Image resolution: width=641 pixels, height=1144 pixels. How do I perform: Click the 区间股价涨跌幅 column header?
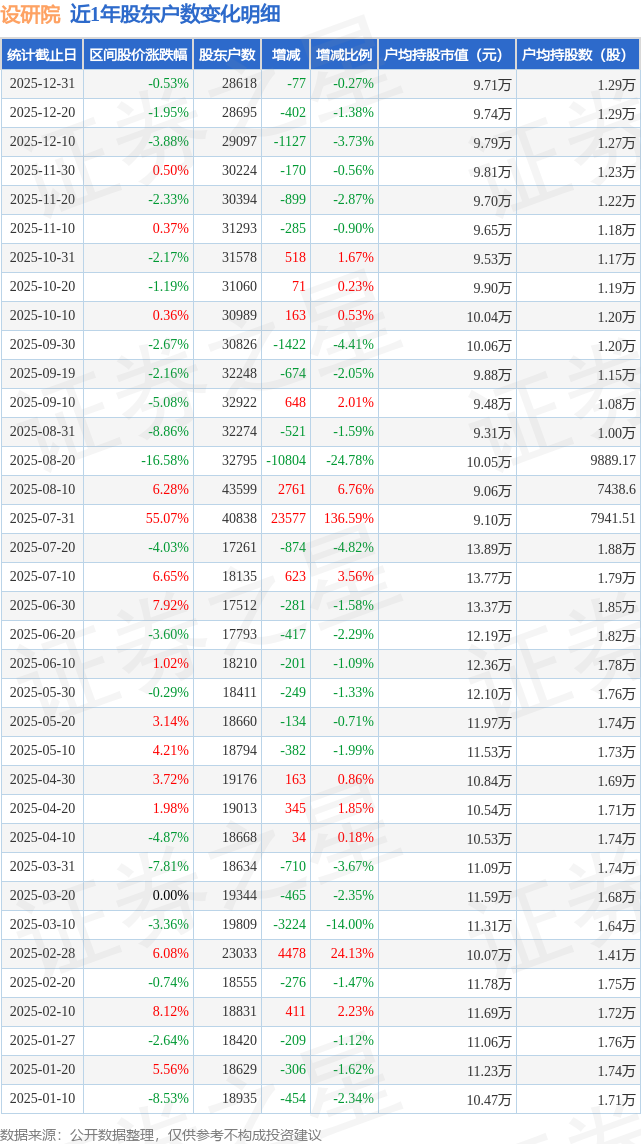(138, 55)
